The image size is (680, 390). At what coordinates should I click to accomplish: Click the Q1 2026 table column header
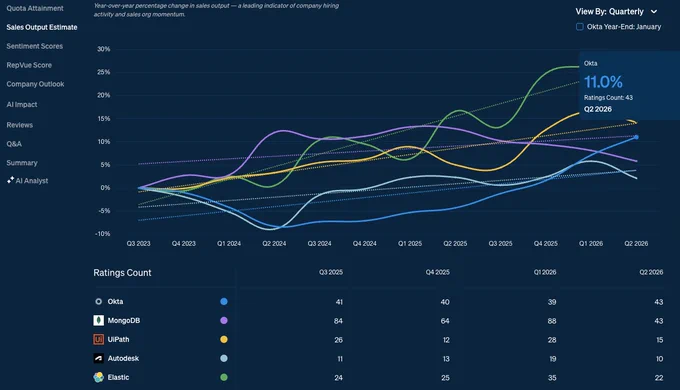tap(545, 272)
